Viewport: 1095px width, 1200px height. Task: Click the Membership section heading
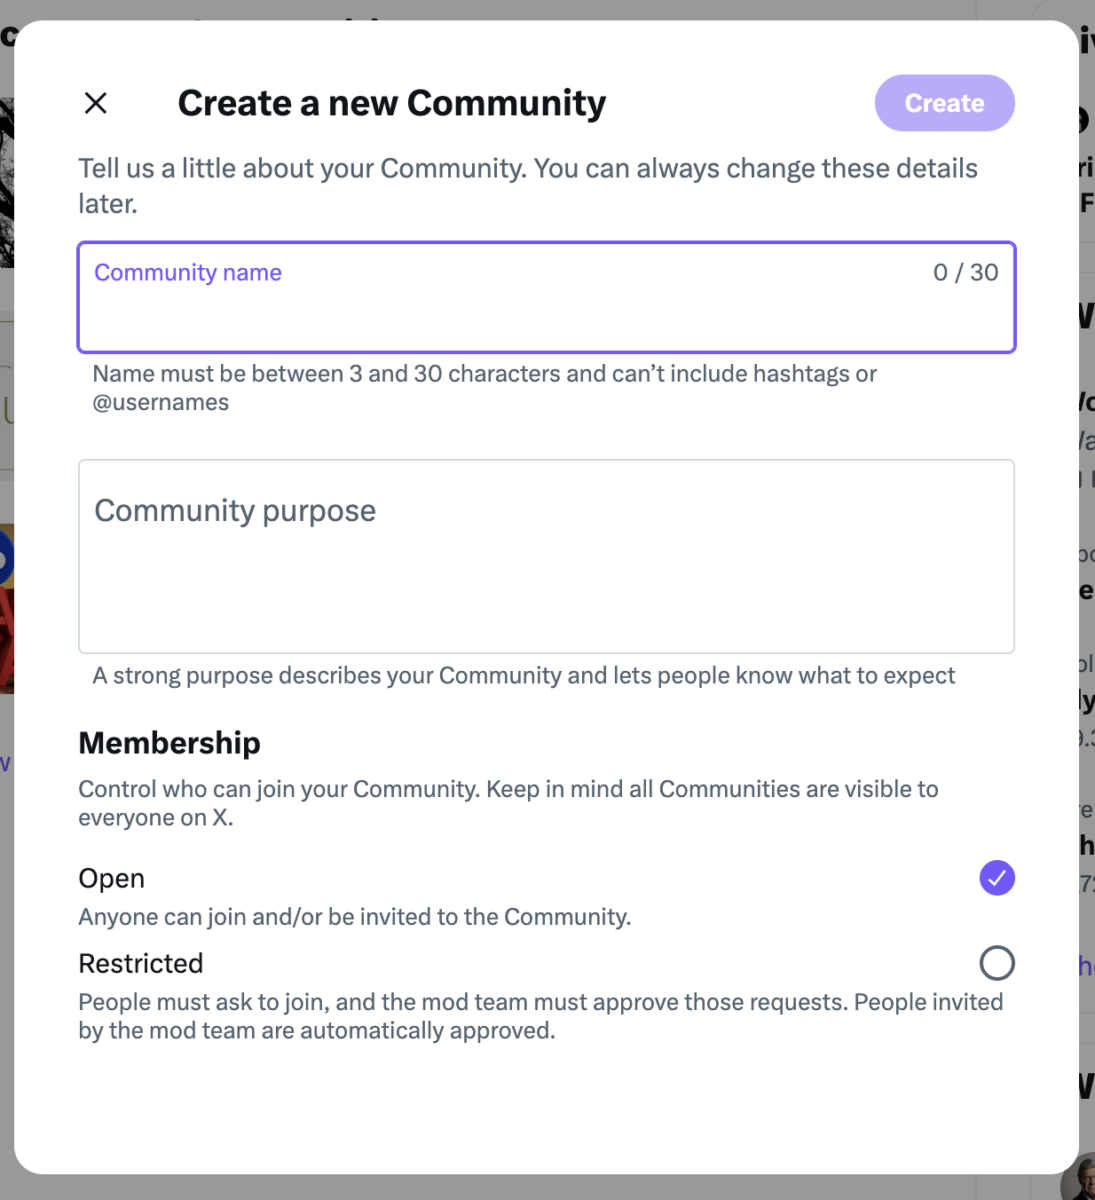(169, 742)
